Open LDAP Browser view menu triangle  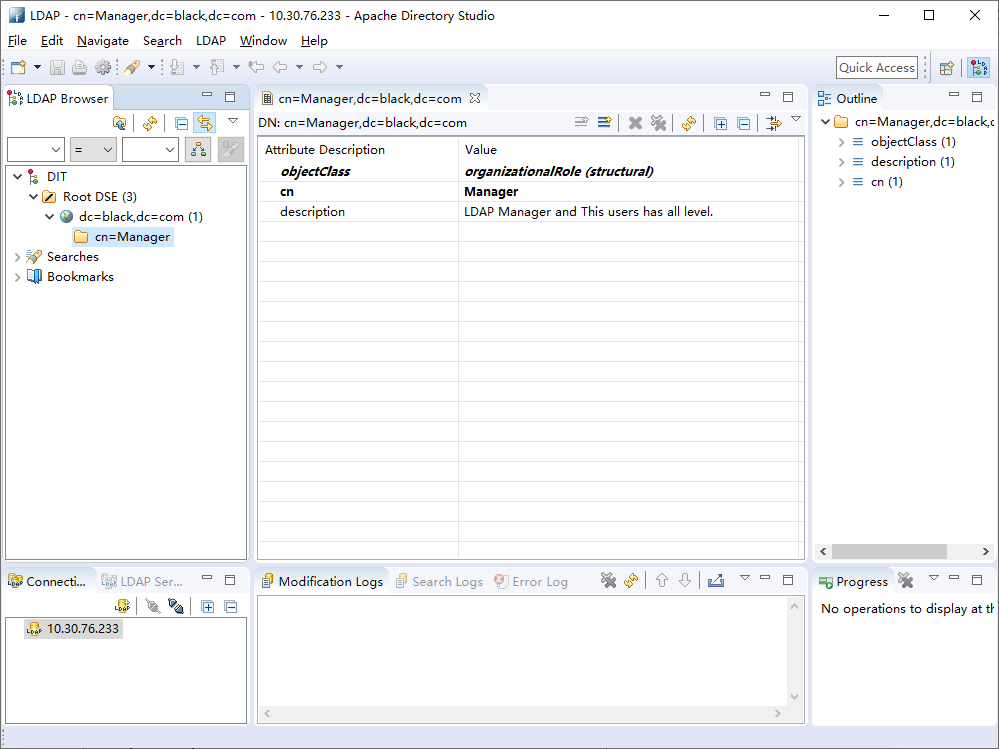(x=233, y=120)
